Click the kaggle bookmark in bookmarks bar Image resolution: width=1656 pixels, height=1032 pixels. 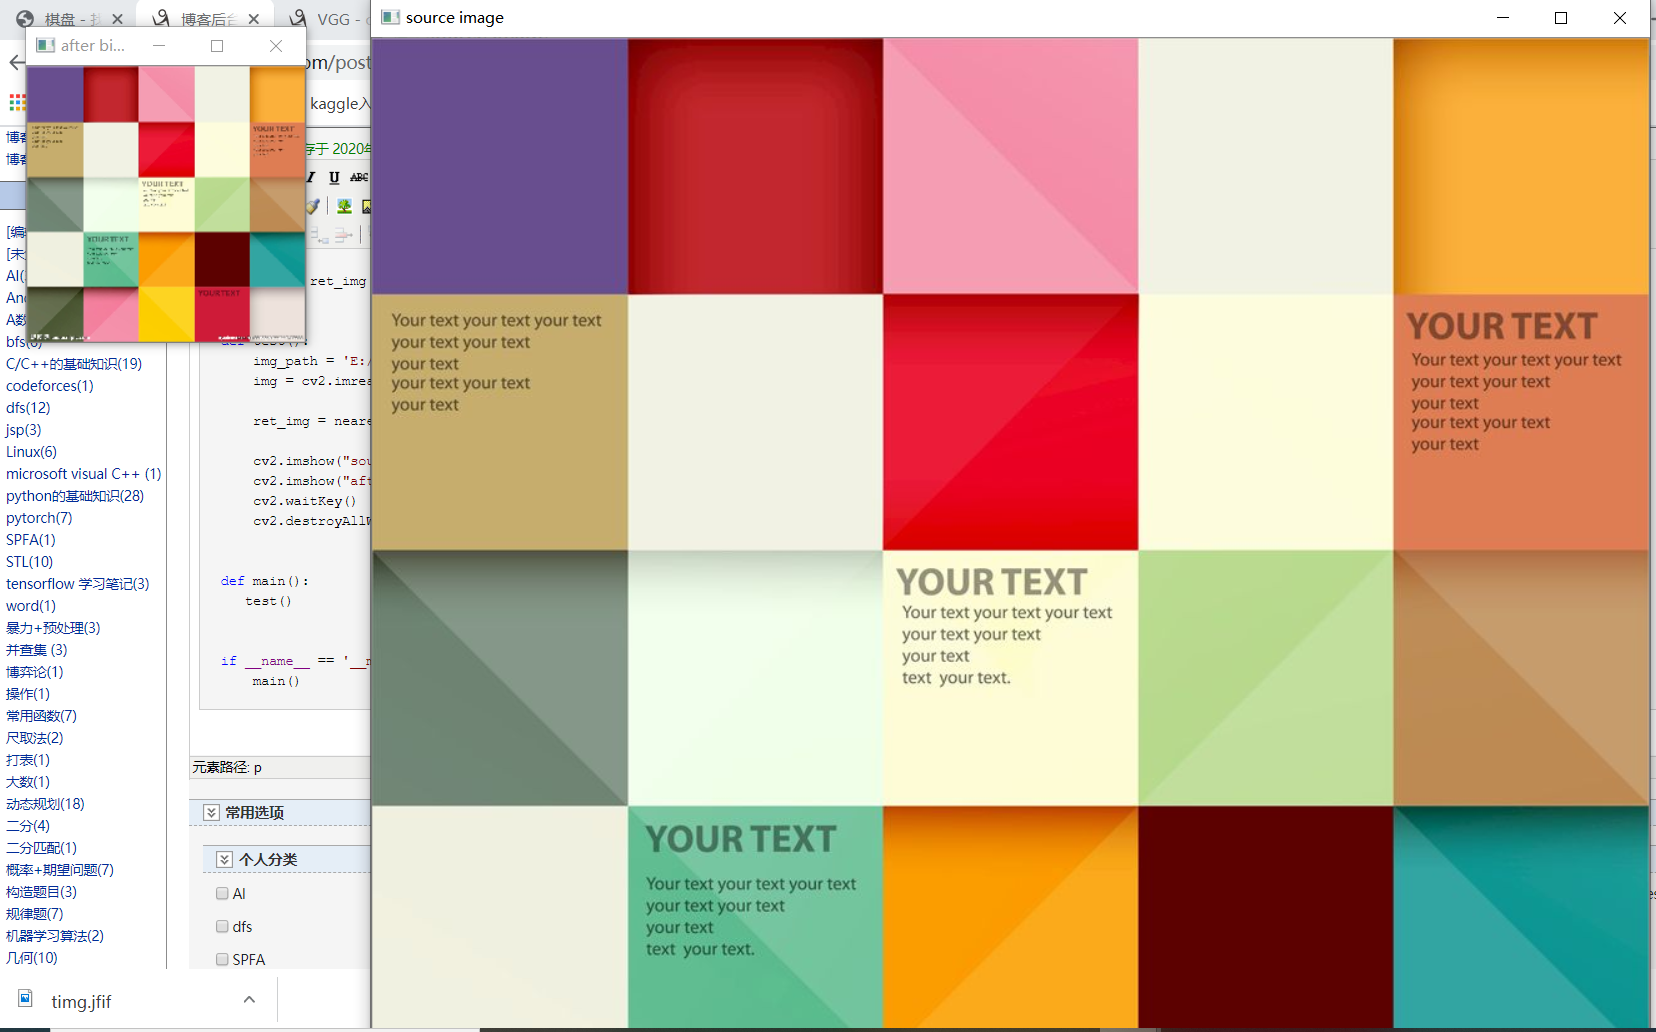pyautogui.click(x=340, y=103)
